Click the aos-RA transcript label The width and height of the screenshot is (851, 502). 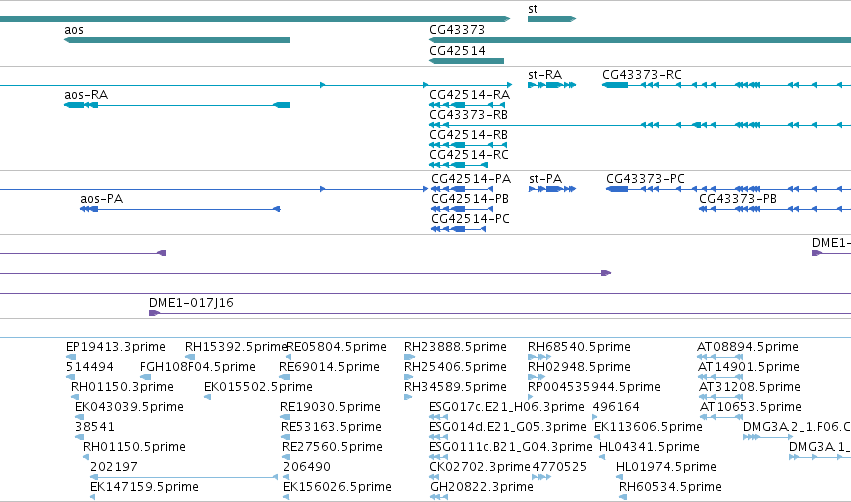(86, 95)
